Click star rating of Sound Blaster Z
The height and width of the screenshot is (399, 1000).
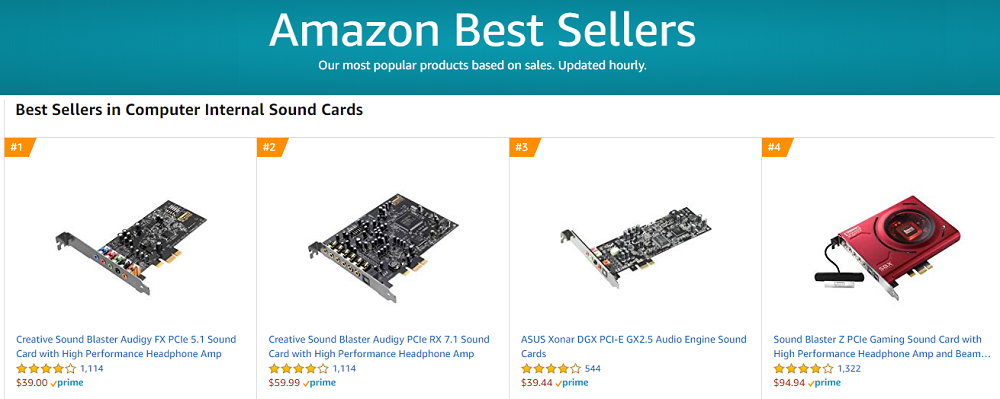pos(804,368)
